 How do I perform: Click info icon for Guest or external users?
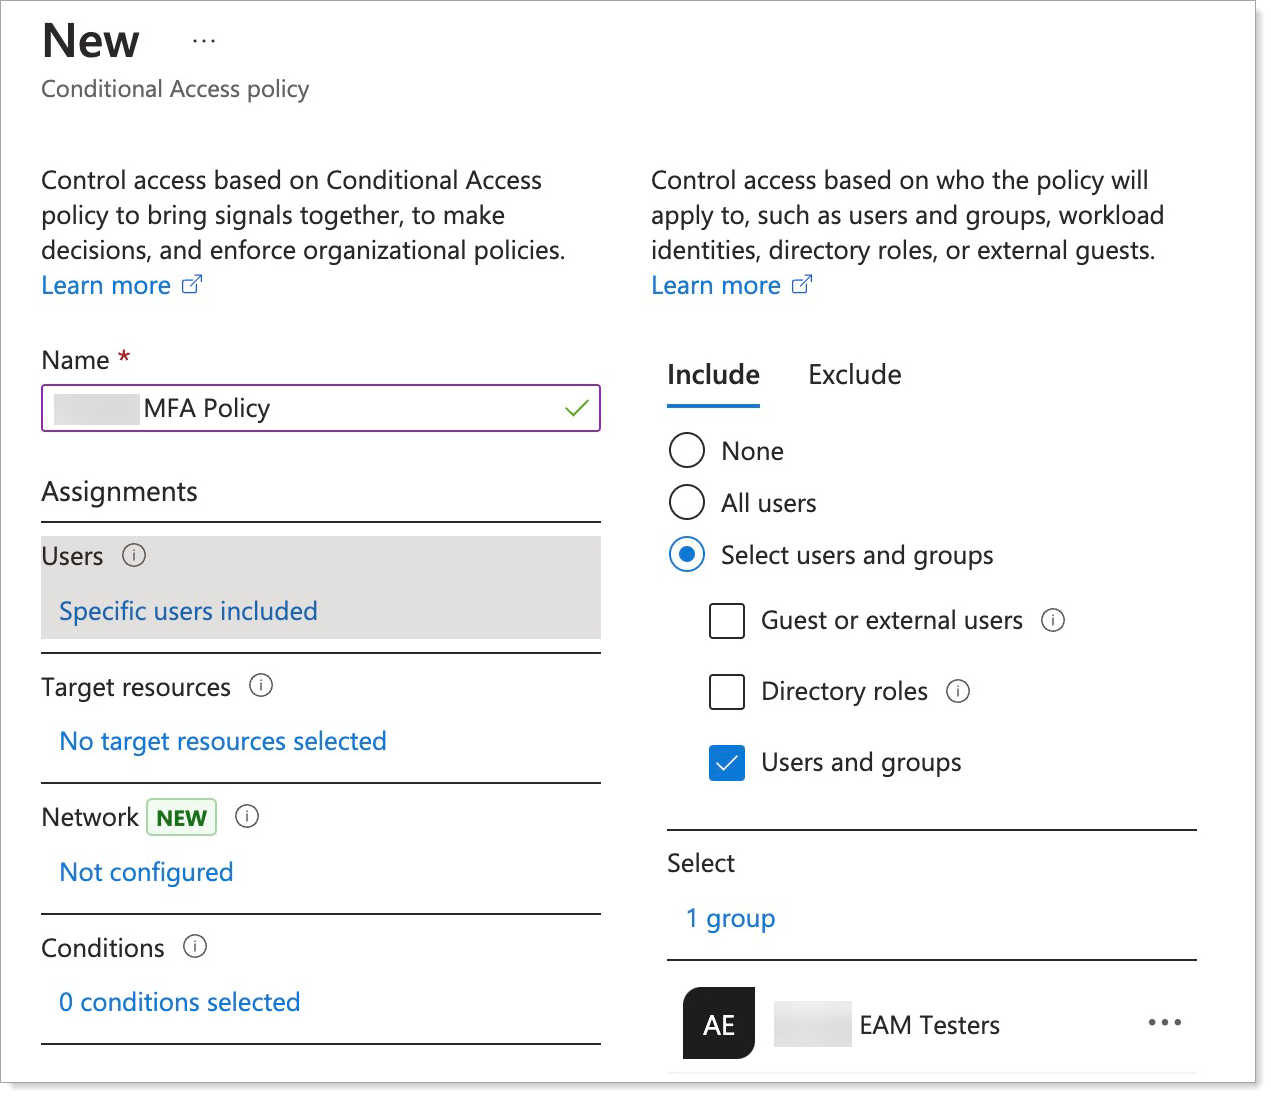1053,620
